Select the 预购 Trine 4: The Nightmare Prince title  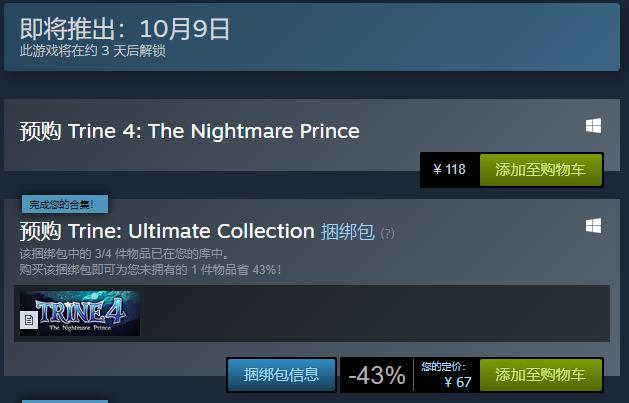(x=189, y=131)
